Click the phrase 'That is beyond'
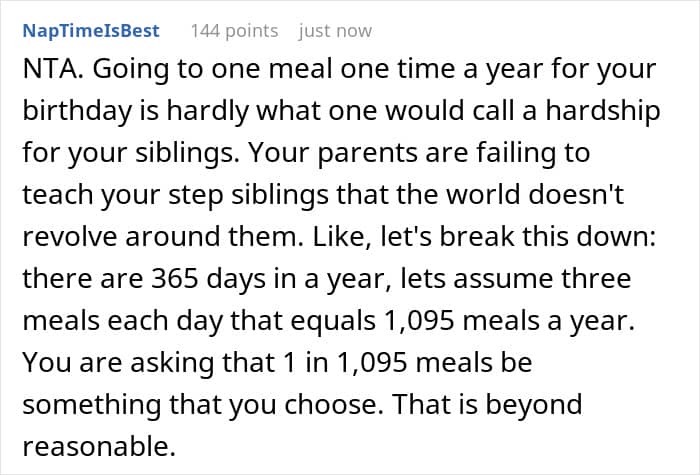The height and width of the screenshot is (475, 700). (x=487, y=404)
